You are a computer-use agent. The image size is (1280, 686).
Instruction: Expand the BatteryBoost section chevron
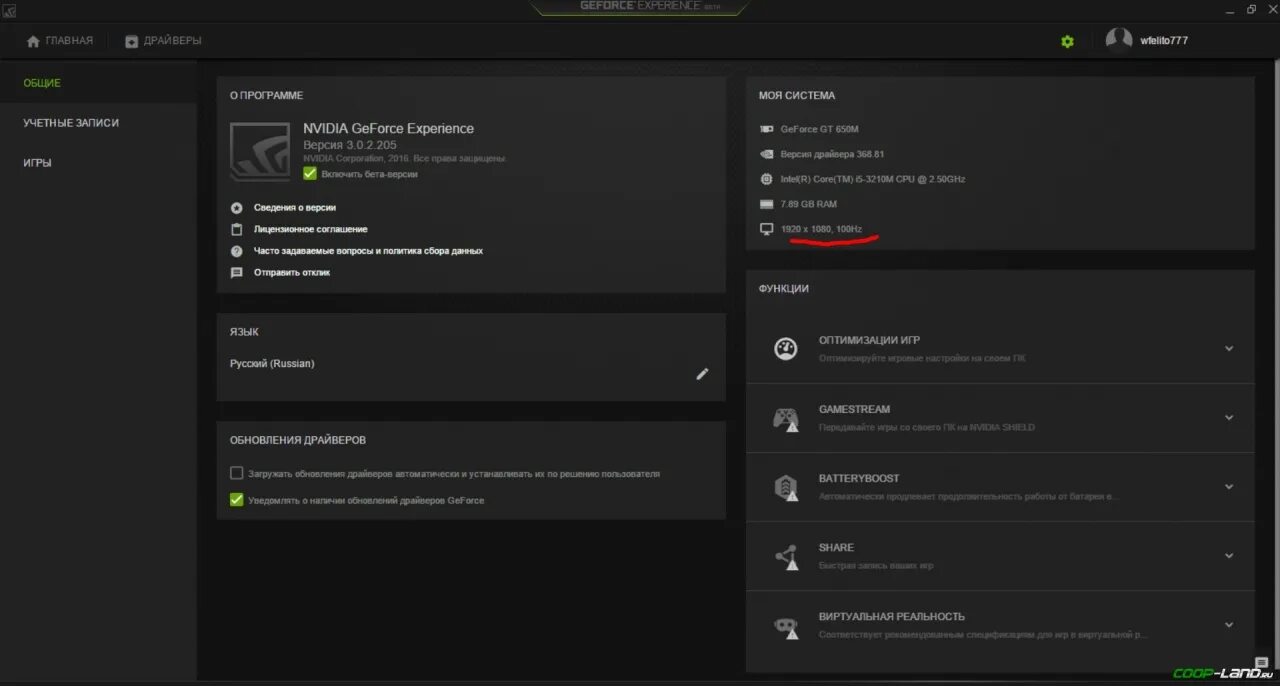pyautogui.click(x=1229, y=487)
